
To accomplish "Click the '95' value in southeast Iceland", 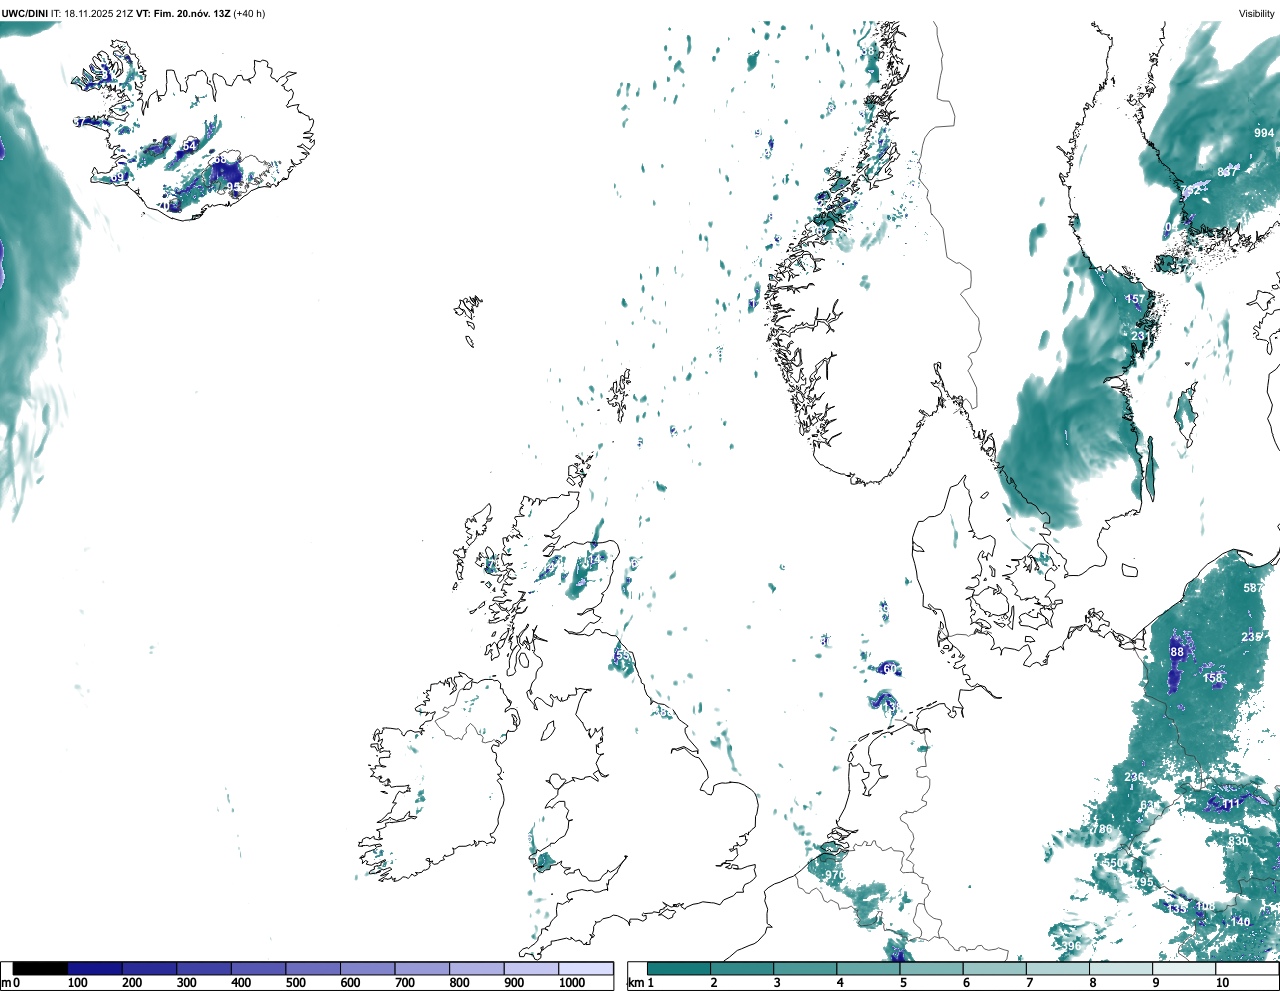I will point(233,187).
